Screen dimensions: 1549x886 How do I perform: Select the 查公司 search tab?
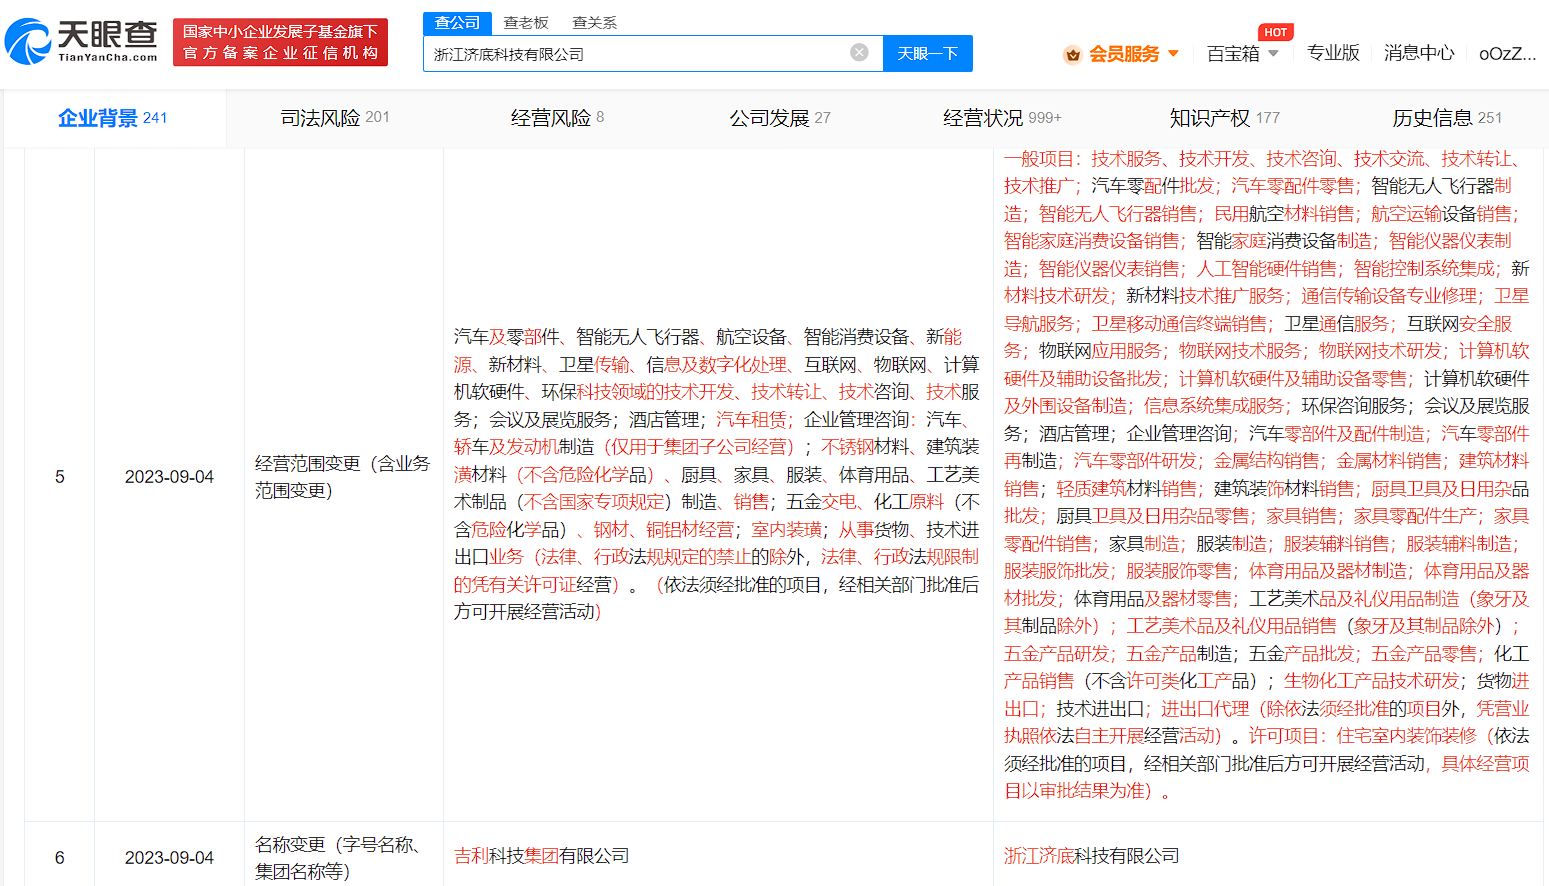pos(457,22)
